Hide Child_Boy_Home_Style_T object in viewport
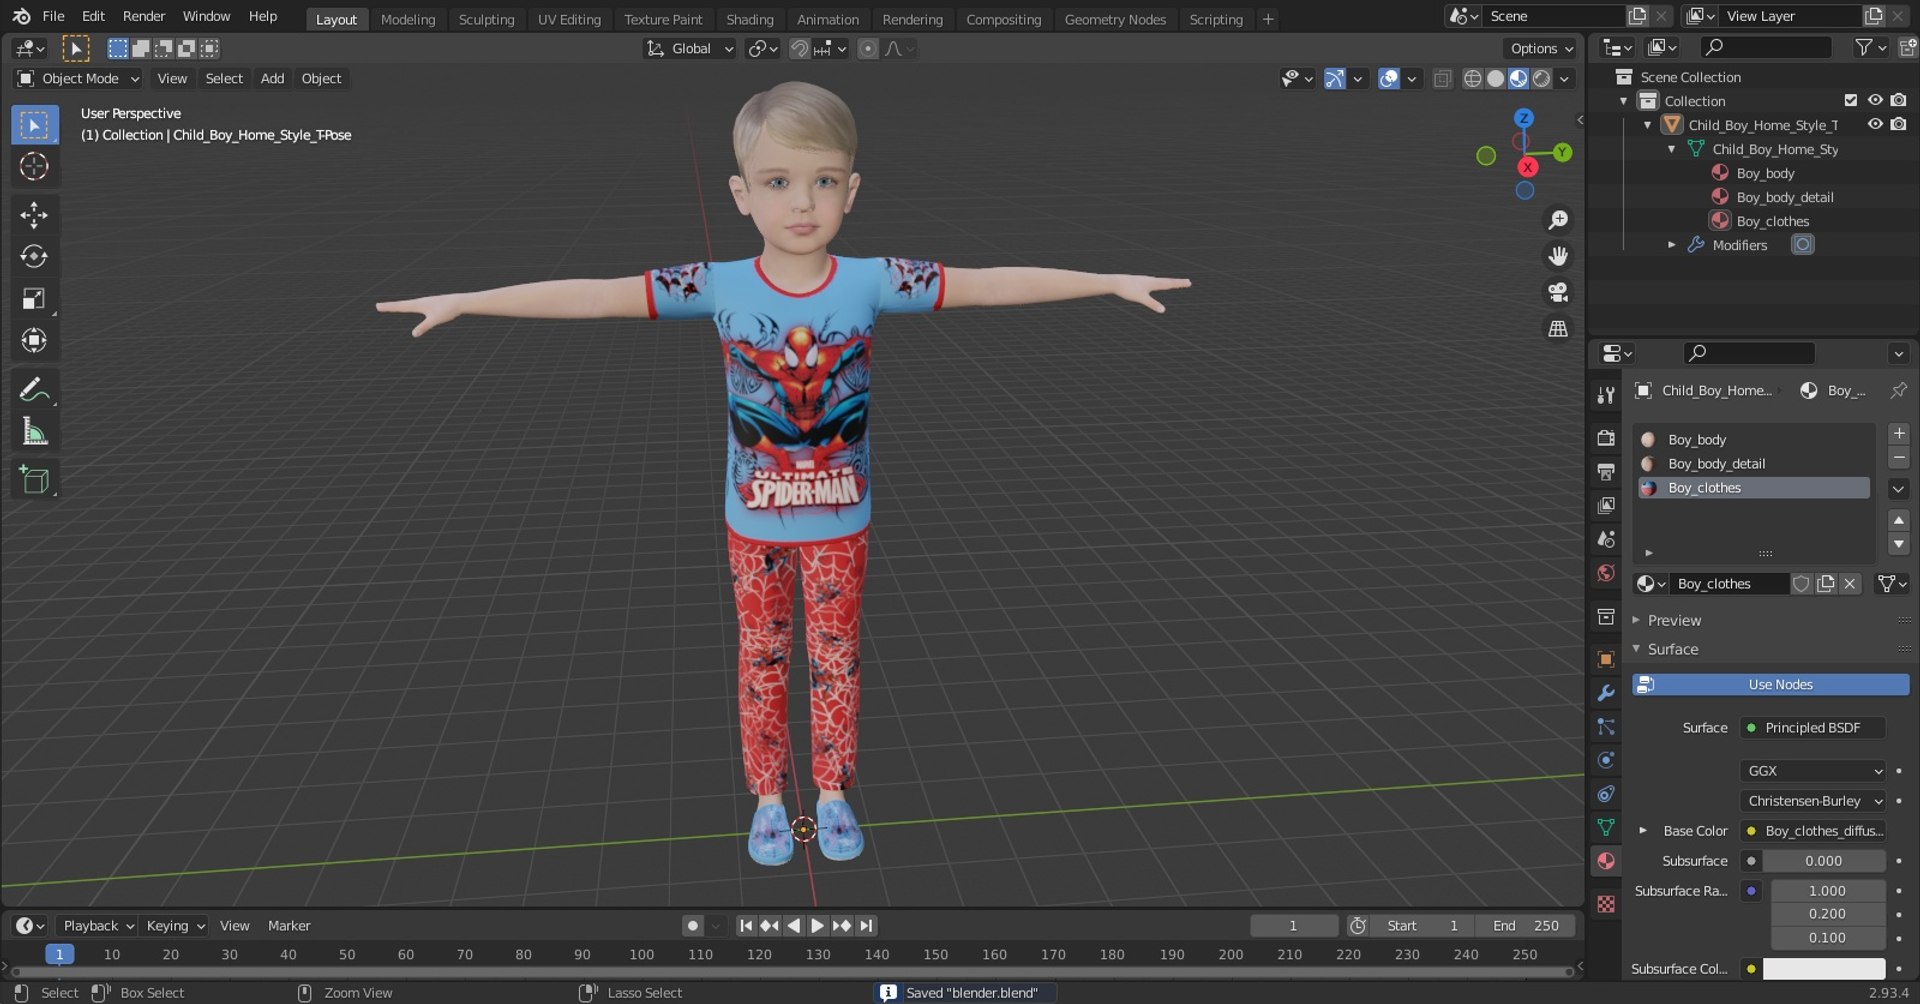The width and height of the screenshot is (1920, 1004). pos(1875,124)
